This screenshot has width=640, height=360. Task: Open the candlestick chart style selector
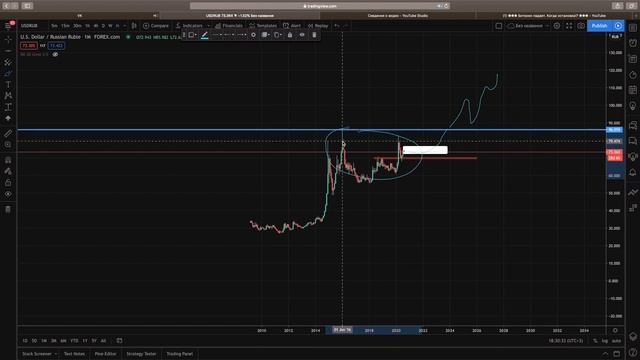pos(134,26)
